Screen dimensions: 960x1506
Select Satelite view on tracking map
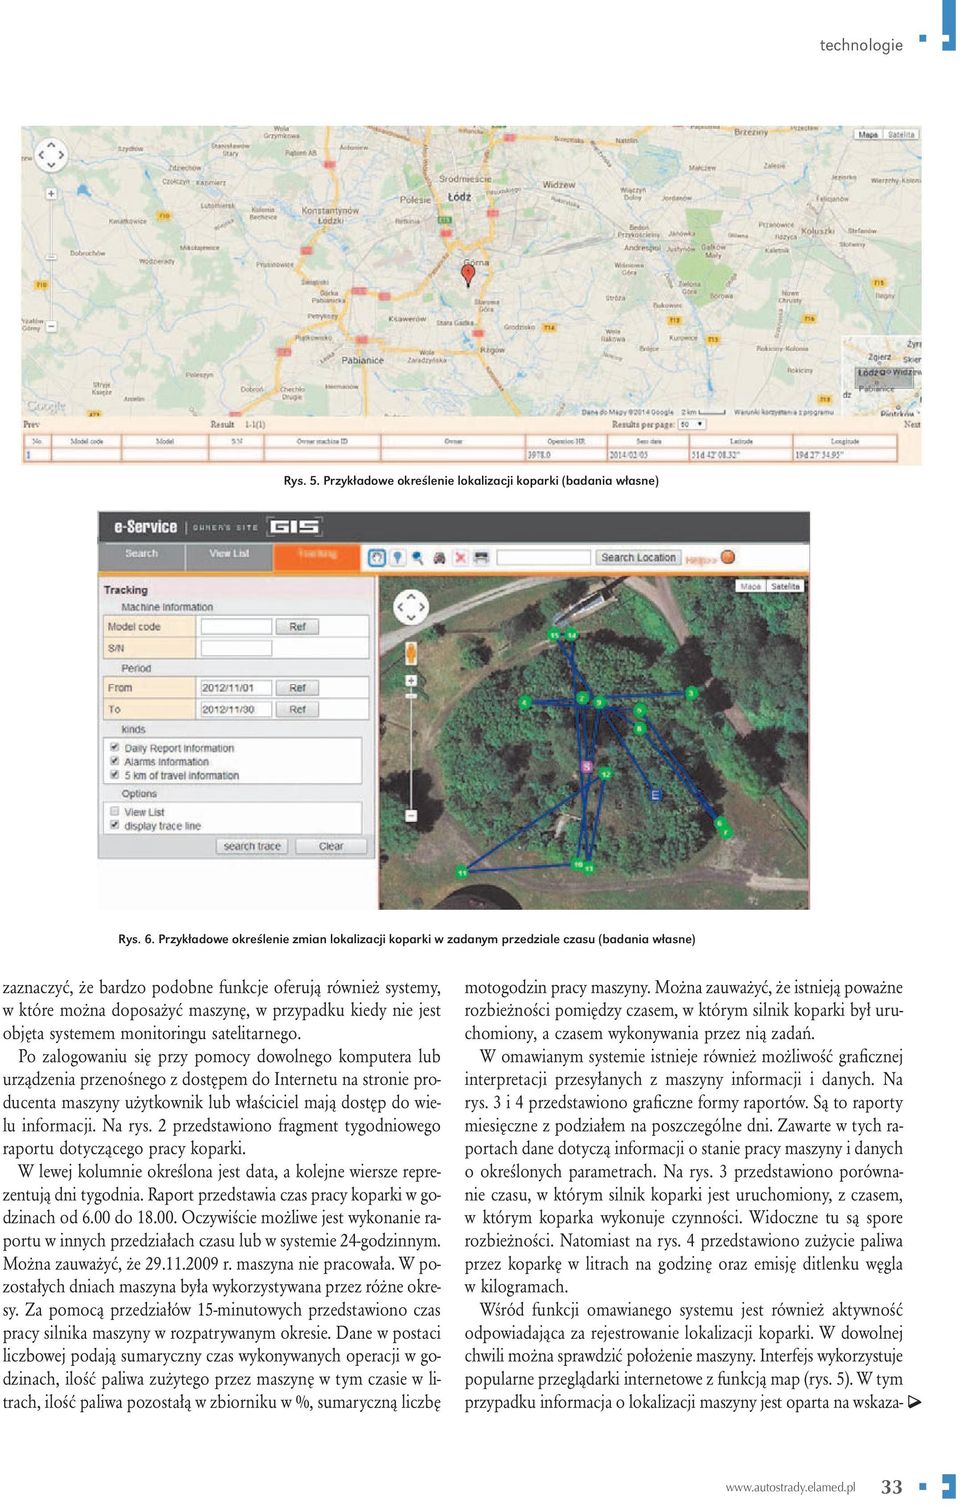(x=786, y=586)
